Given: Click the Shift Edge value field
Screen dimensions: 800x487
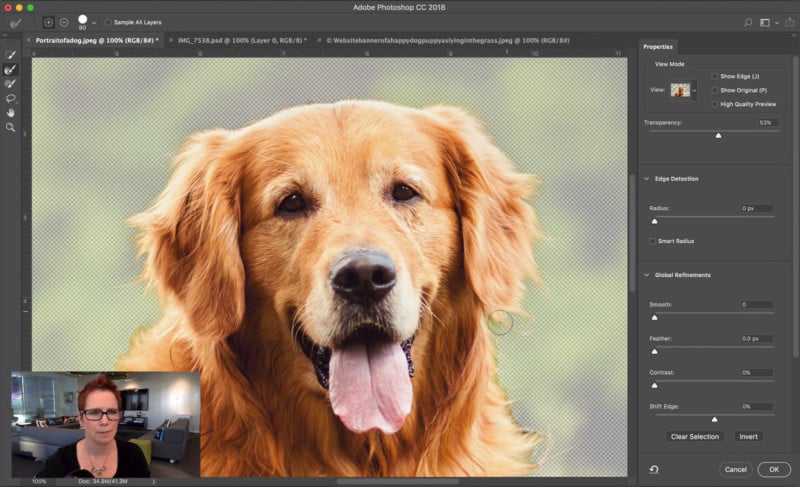Looking at the screenshot, I should [x=756, y=406].
